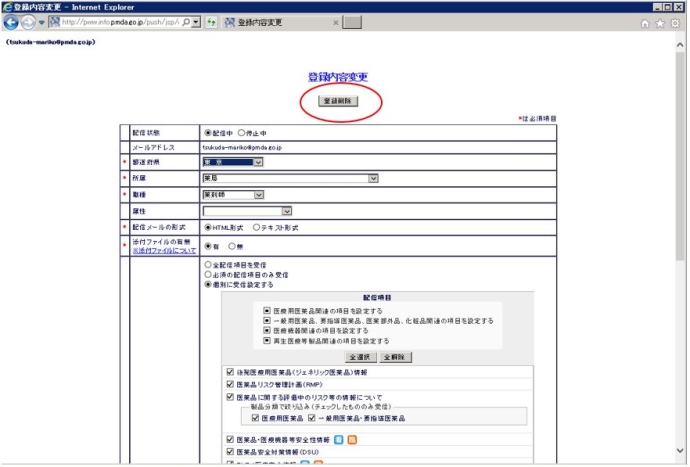690x467 pixels.
Task: Uncheck the 医療用医薬品 filter checkbox
Action: [255, 418]
